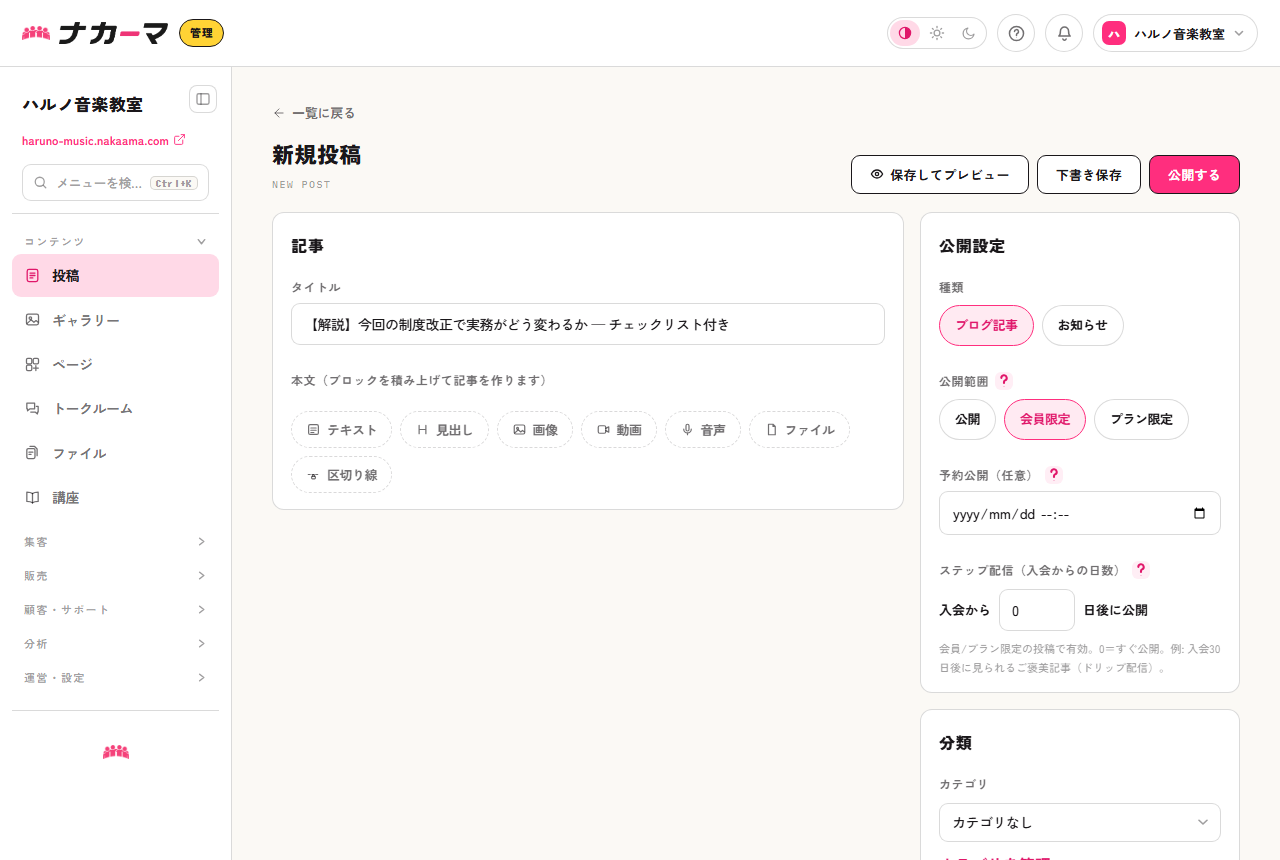Click the 管理 badge in the header
Image resolution: width=1280 pixels, height=860 pixels.
[201, 33]
